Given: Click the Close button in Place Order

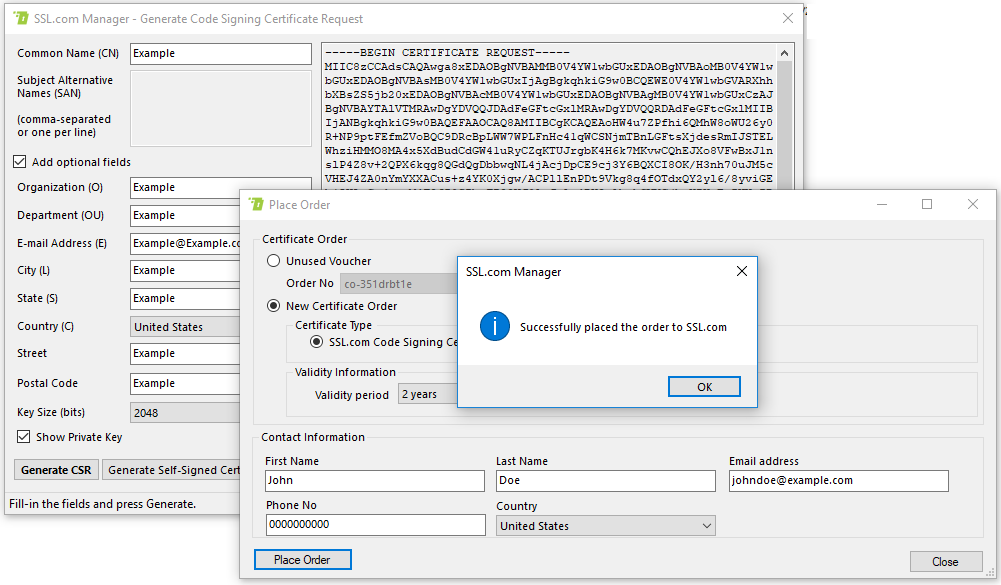Looking at the screenshot, I should click(x=945, y=561).
